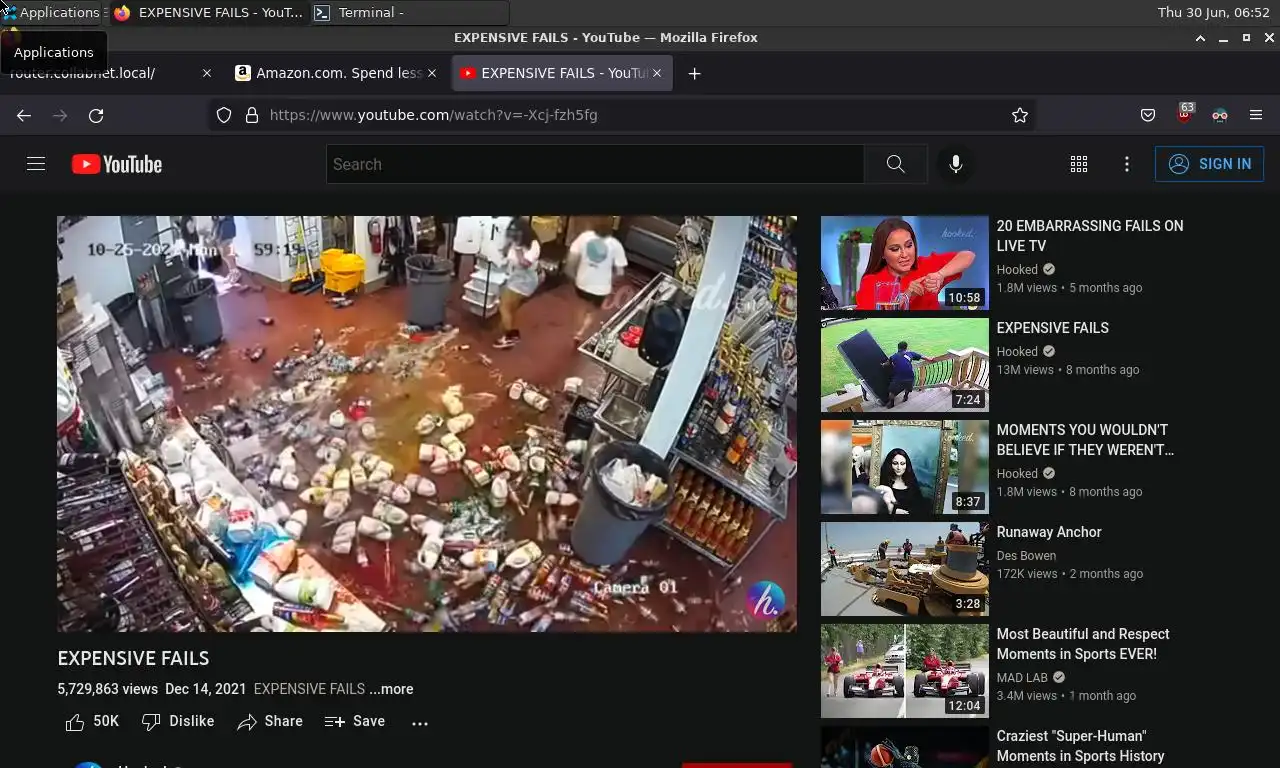Save the video to a playlist
This screenshot has height=768, width=1280.
click(355, 721)
